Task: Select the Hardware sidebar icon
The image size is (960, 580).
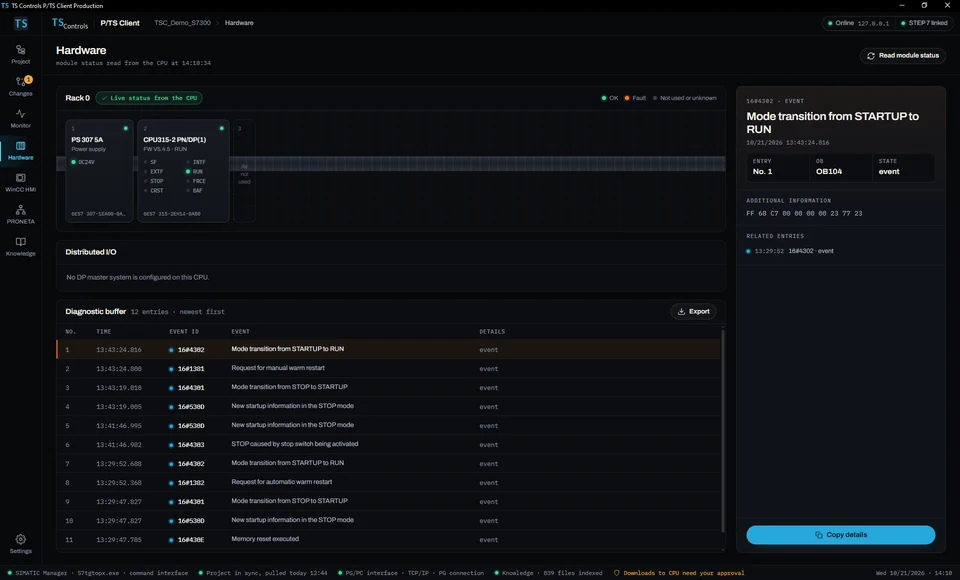Action: point(20,150)
